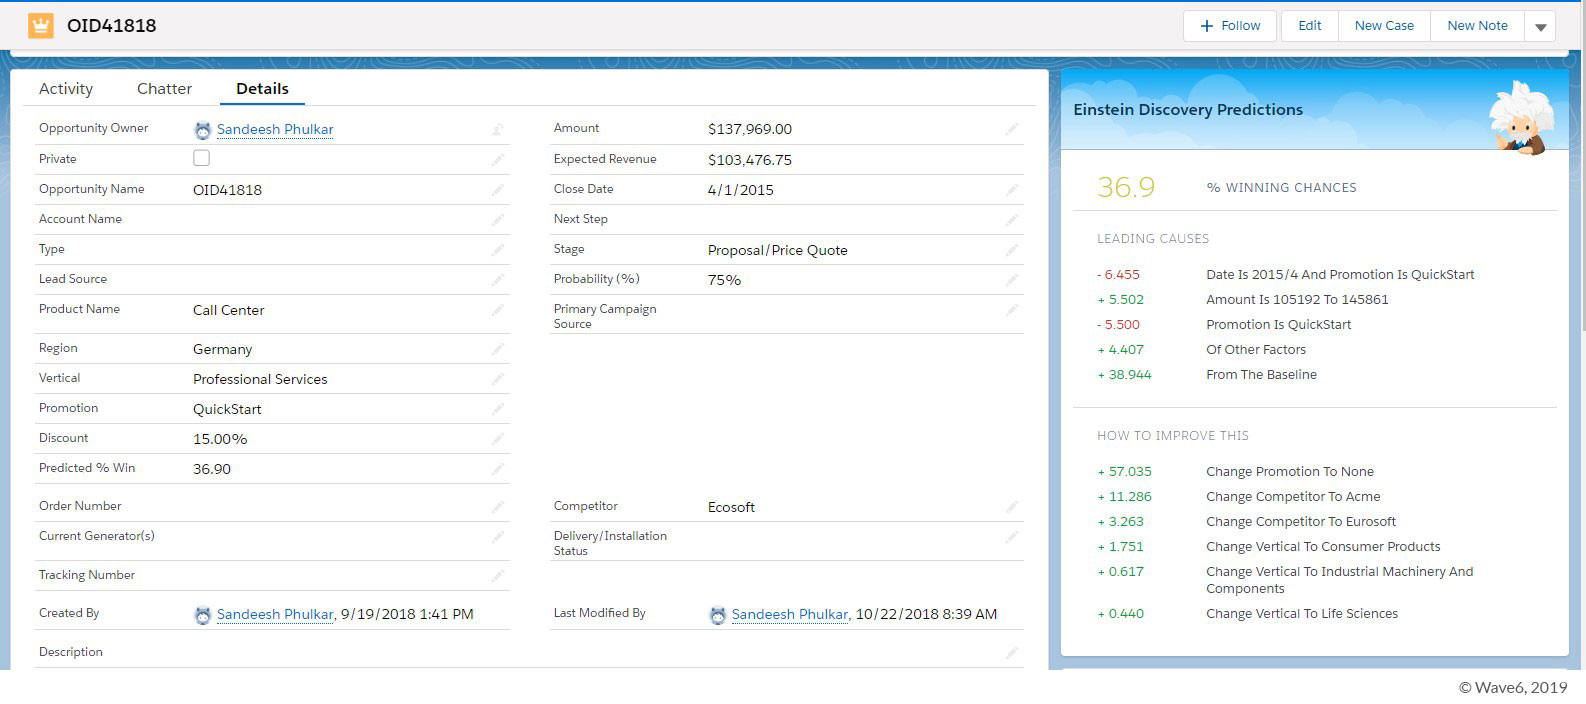The image size is (1586, 704).
Task: Edit Tracking Number via pencil icon
Action: click(x=497, y=576)
